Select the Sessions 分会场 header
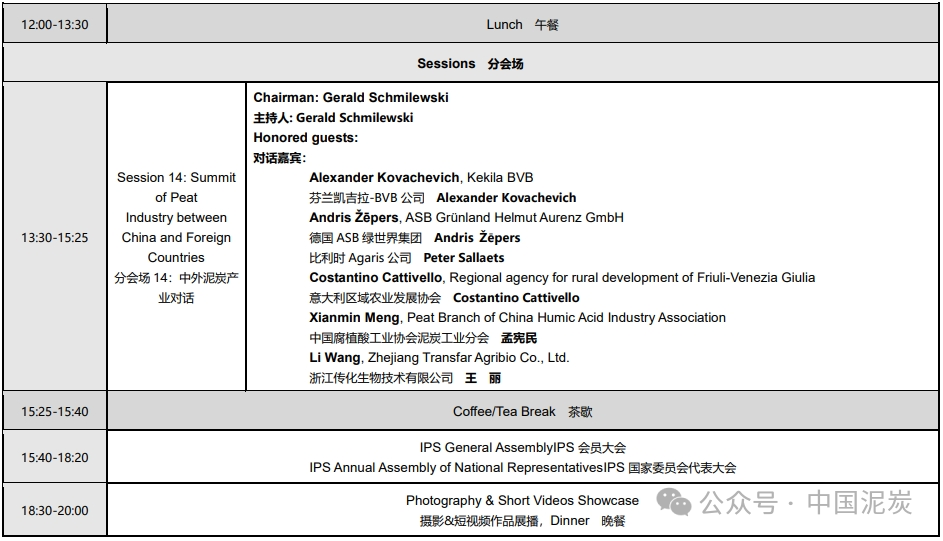 470,63
